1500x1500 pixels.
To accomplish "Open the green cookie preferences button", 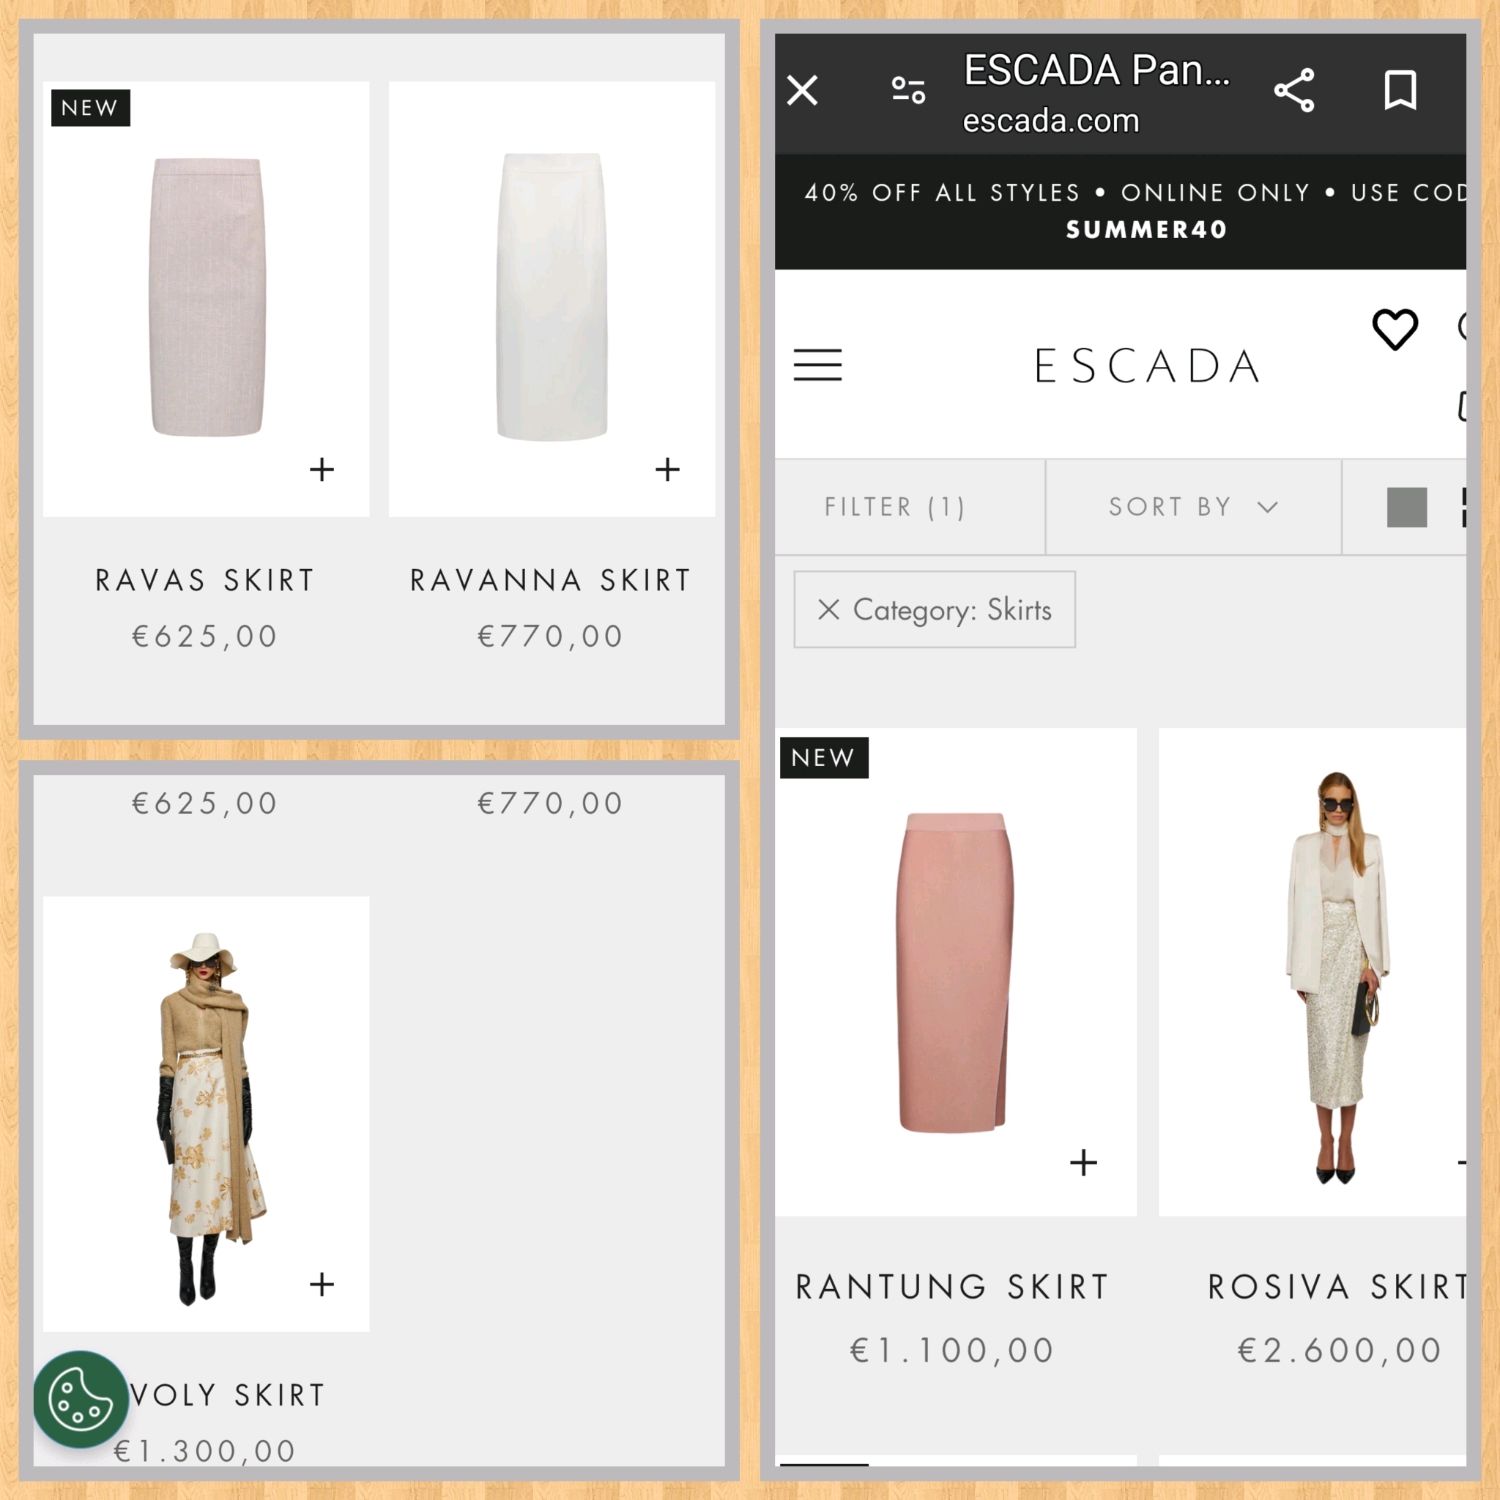I will (x=80, y=1399).
